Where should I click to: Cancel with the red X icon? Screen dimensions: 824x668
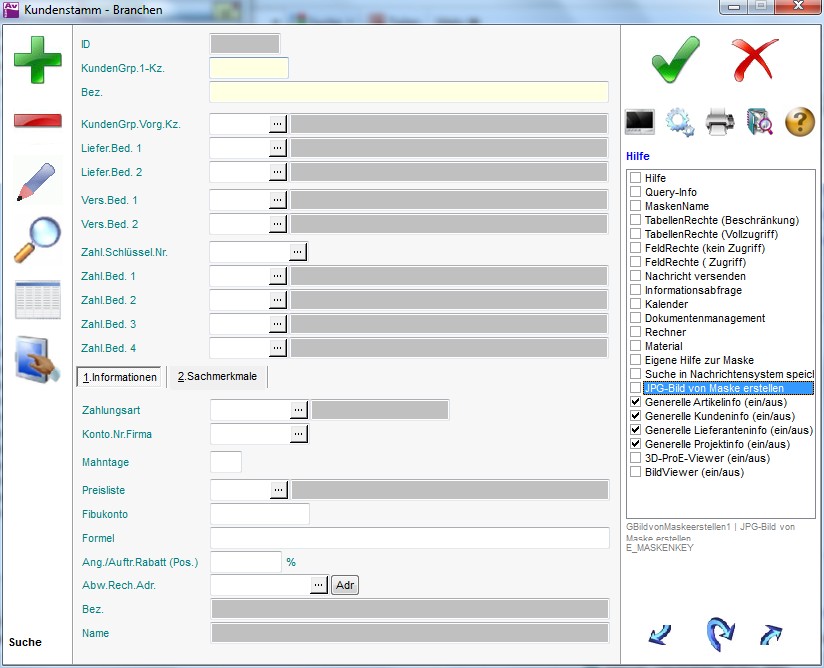point(754,59)
